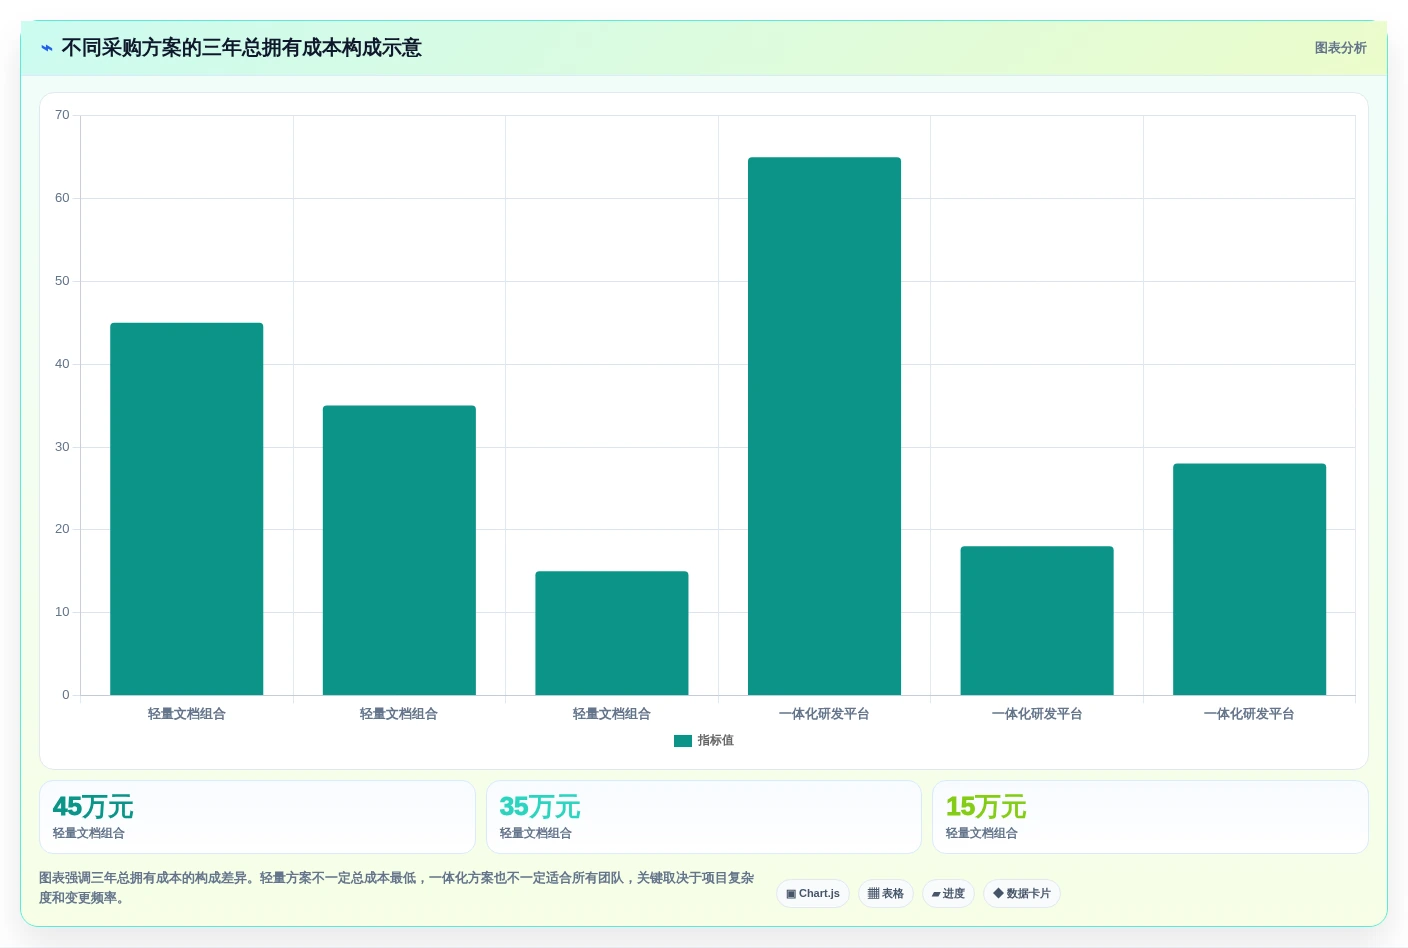
Task: Select the 一体化研发平台 bar reaching 28
Action: point(1249,579)
